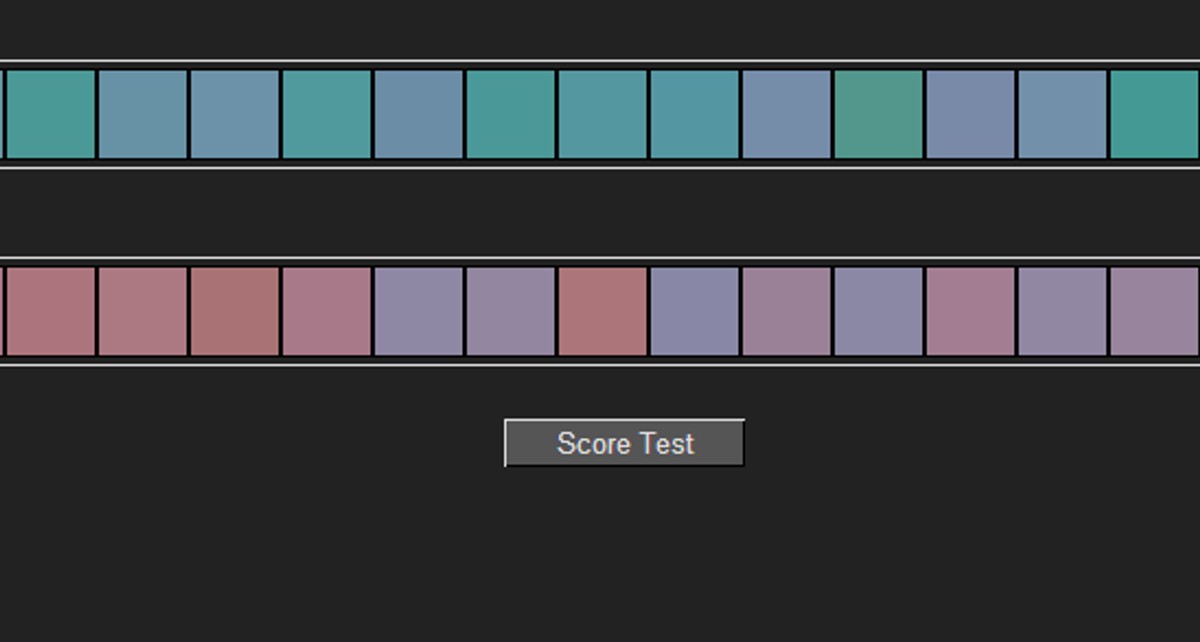Select a steel-blue tile in the blue row
Image resolution: width=1200 pixels, height=642 pixels.
(x=140, y=112)
